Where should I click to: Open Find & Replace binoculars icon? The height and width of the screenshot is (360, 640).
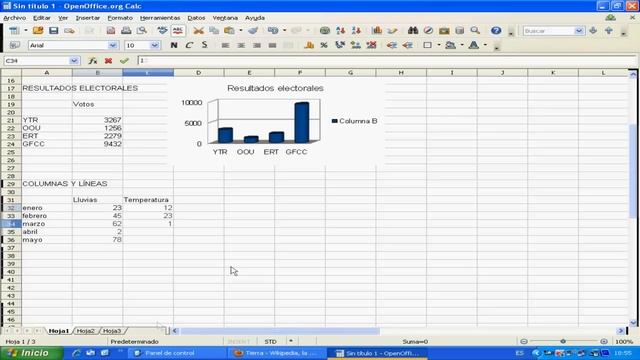[413, 31]
